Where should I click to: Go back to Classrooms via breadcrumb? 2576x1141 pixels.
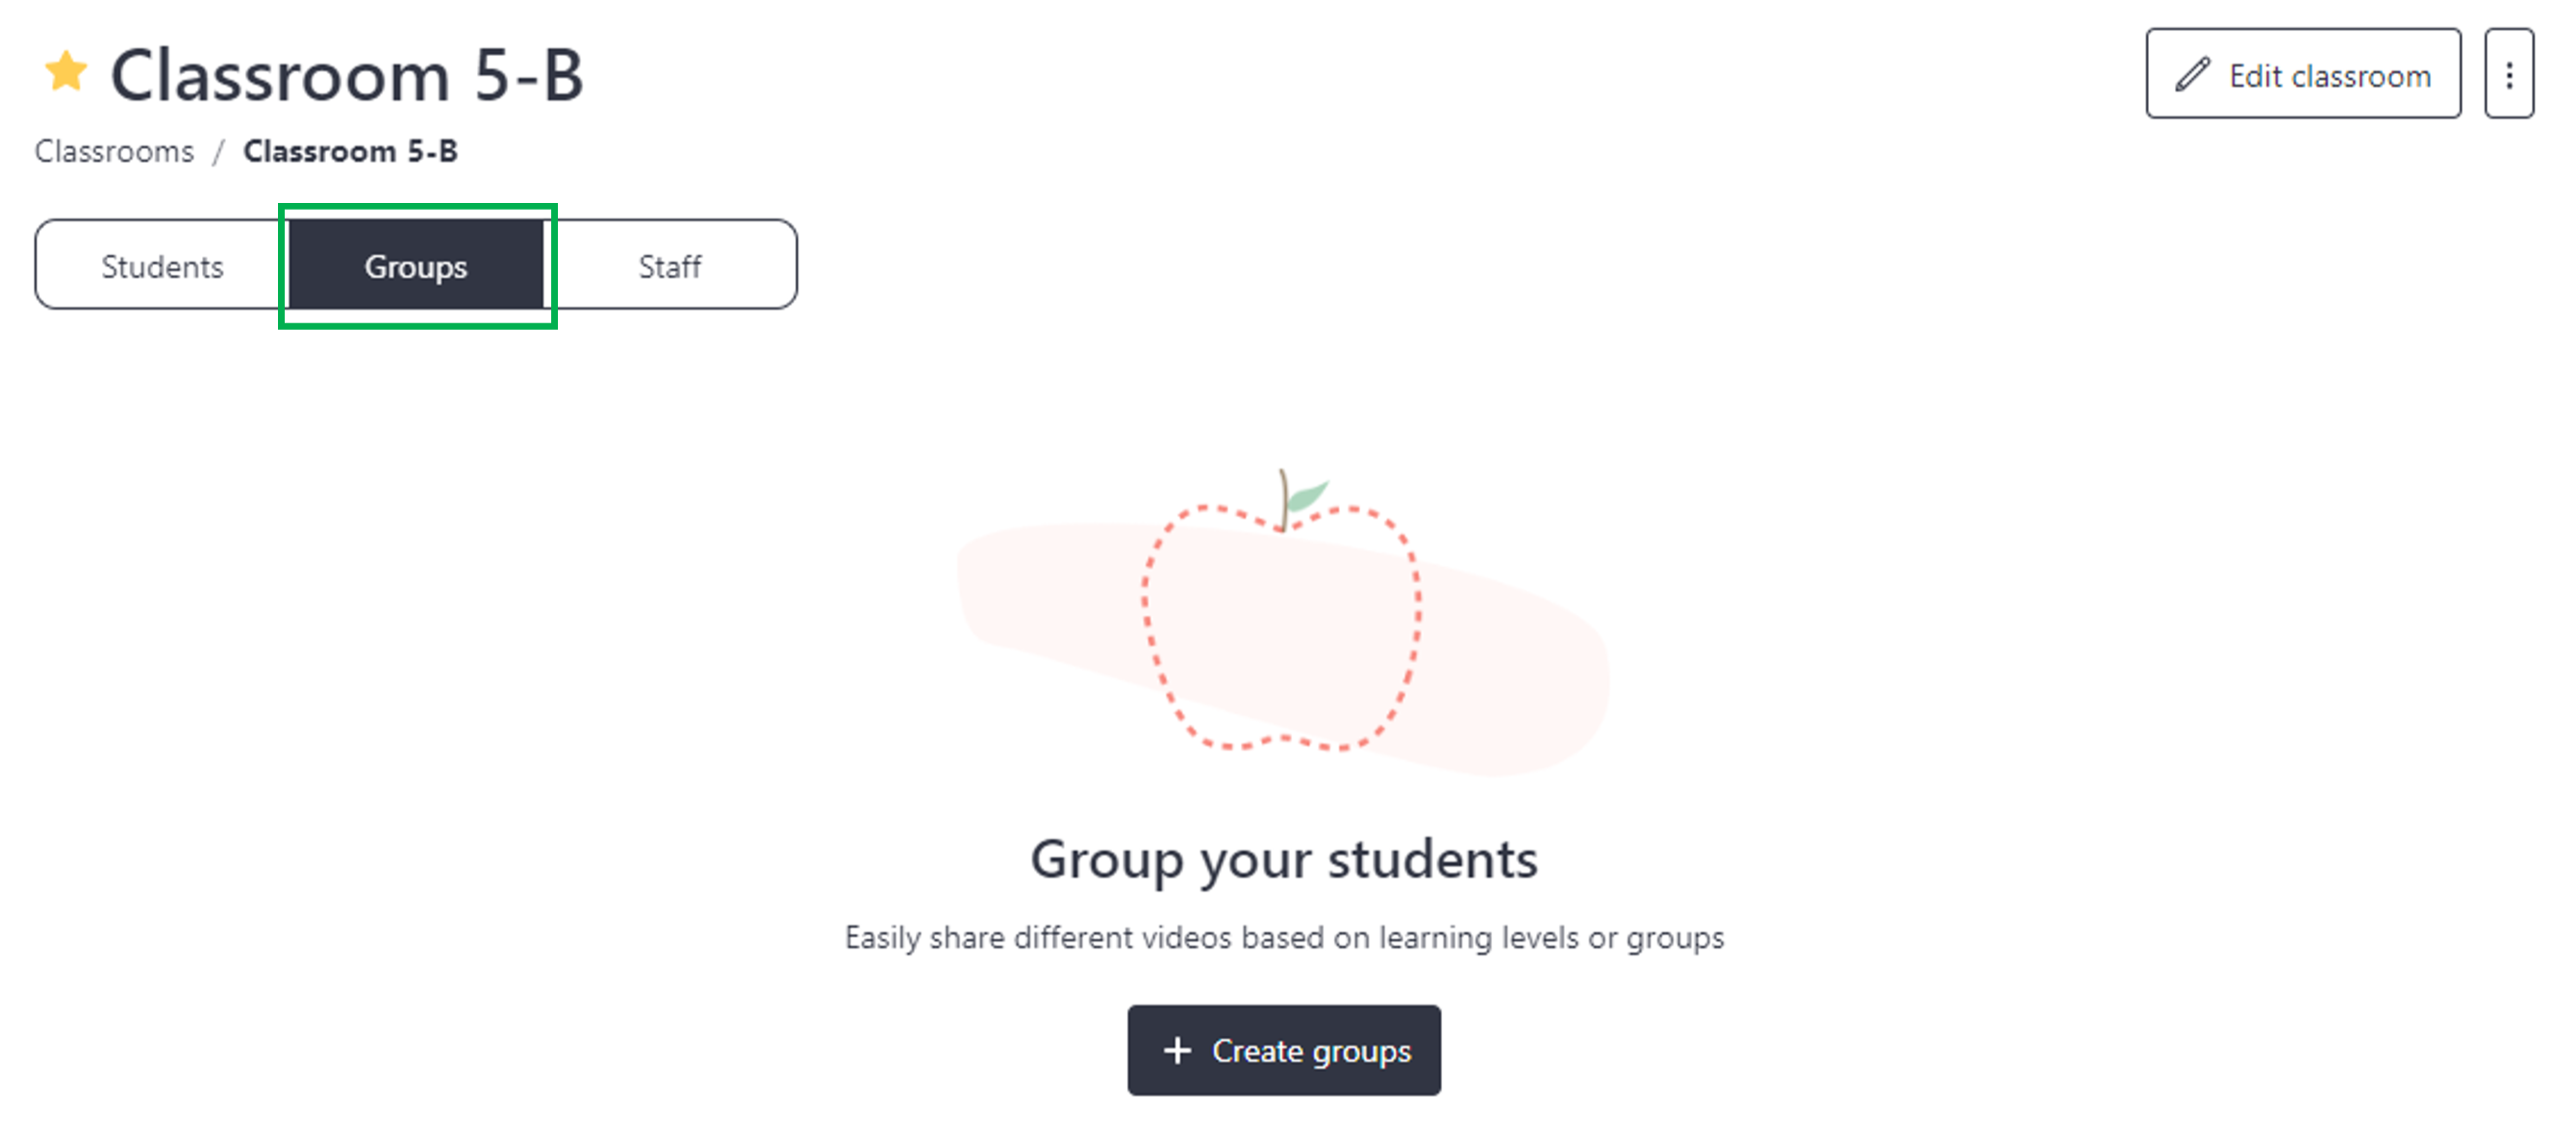tap(114, 151)
